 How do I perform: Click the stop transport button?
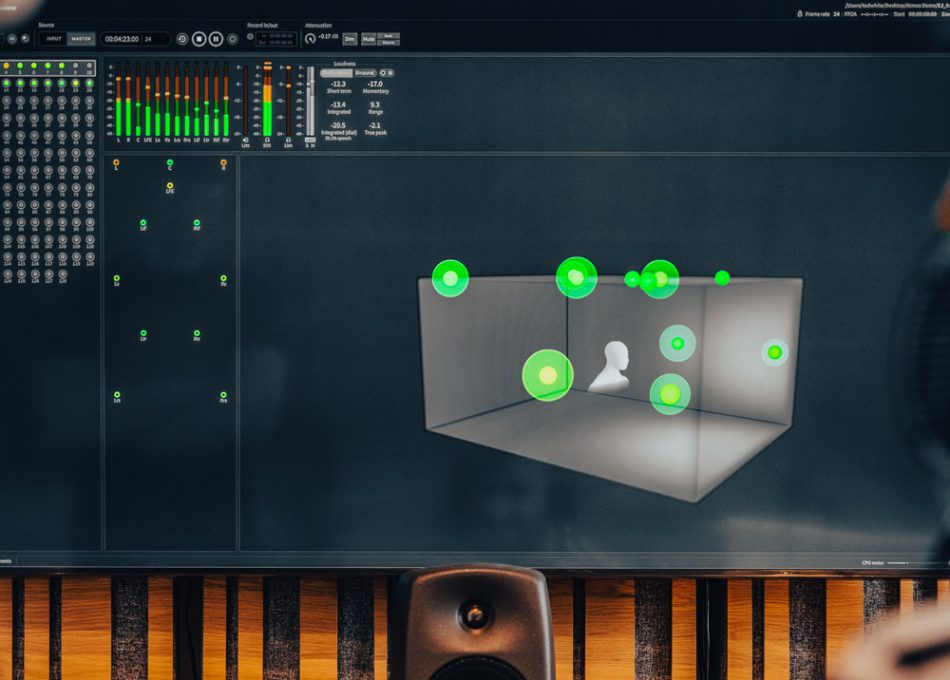click(199, 39)
